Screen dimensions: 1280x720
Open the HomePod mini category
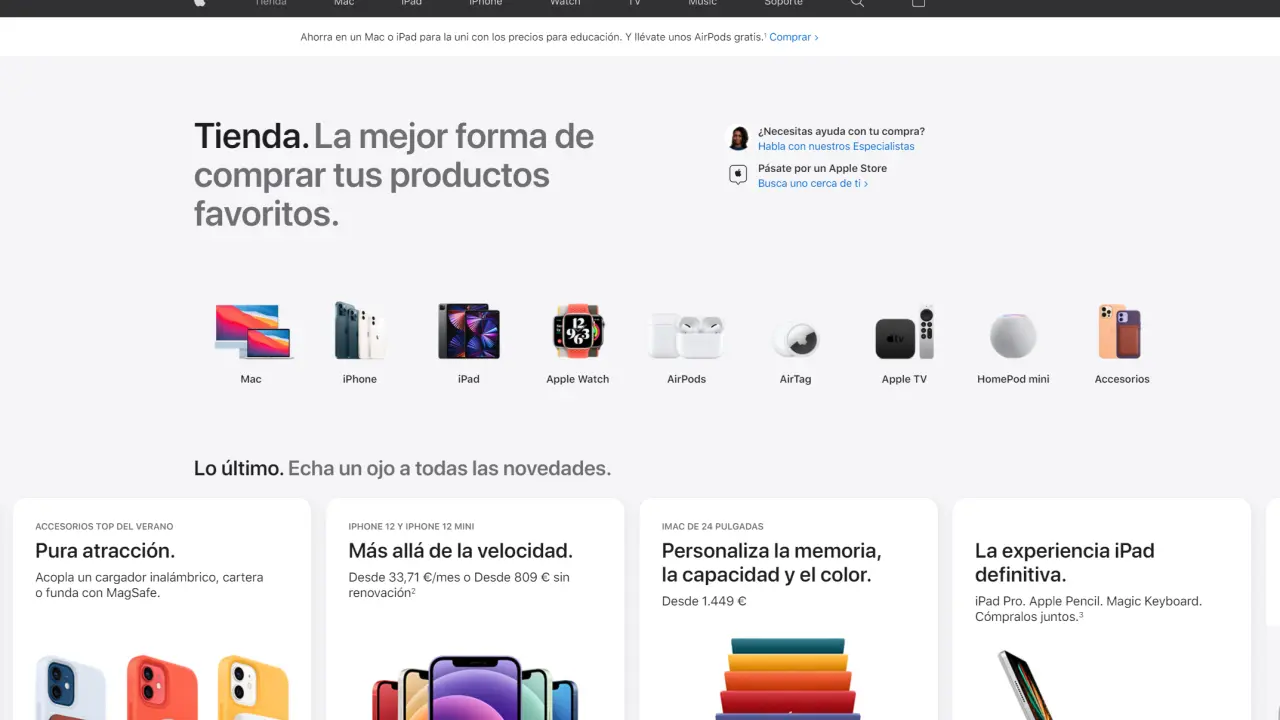pos(1013,336)
